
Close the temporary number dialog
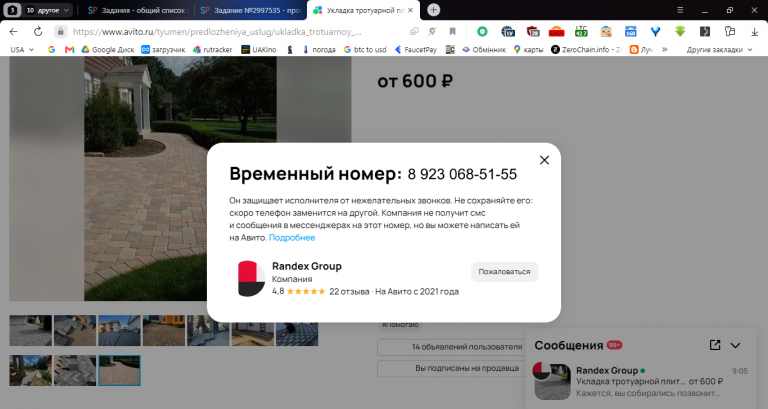tap(544, 160)
